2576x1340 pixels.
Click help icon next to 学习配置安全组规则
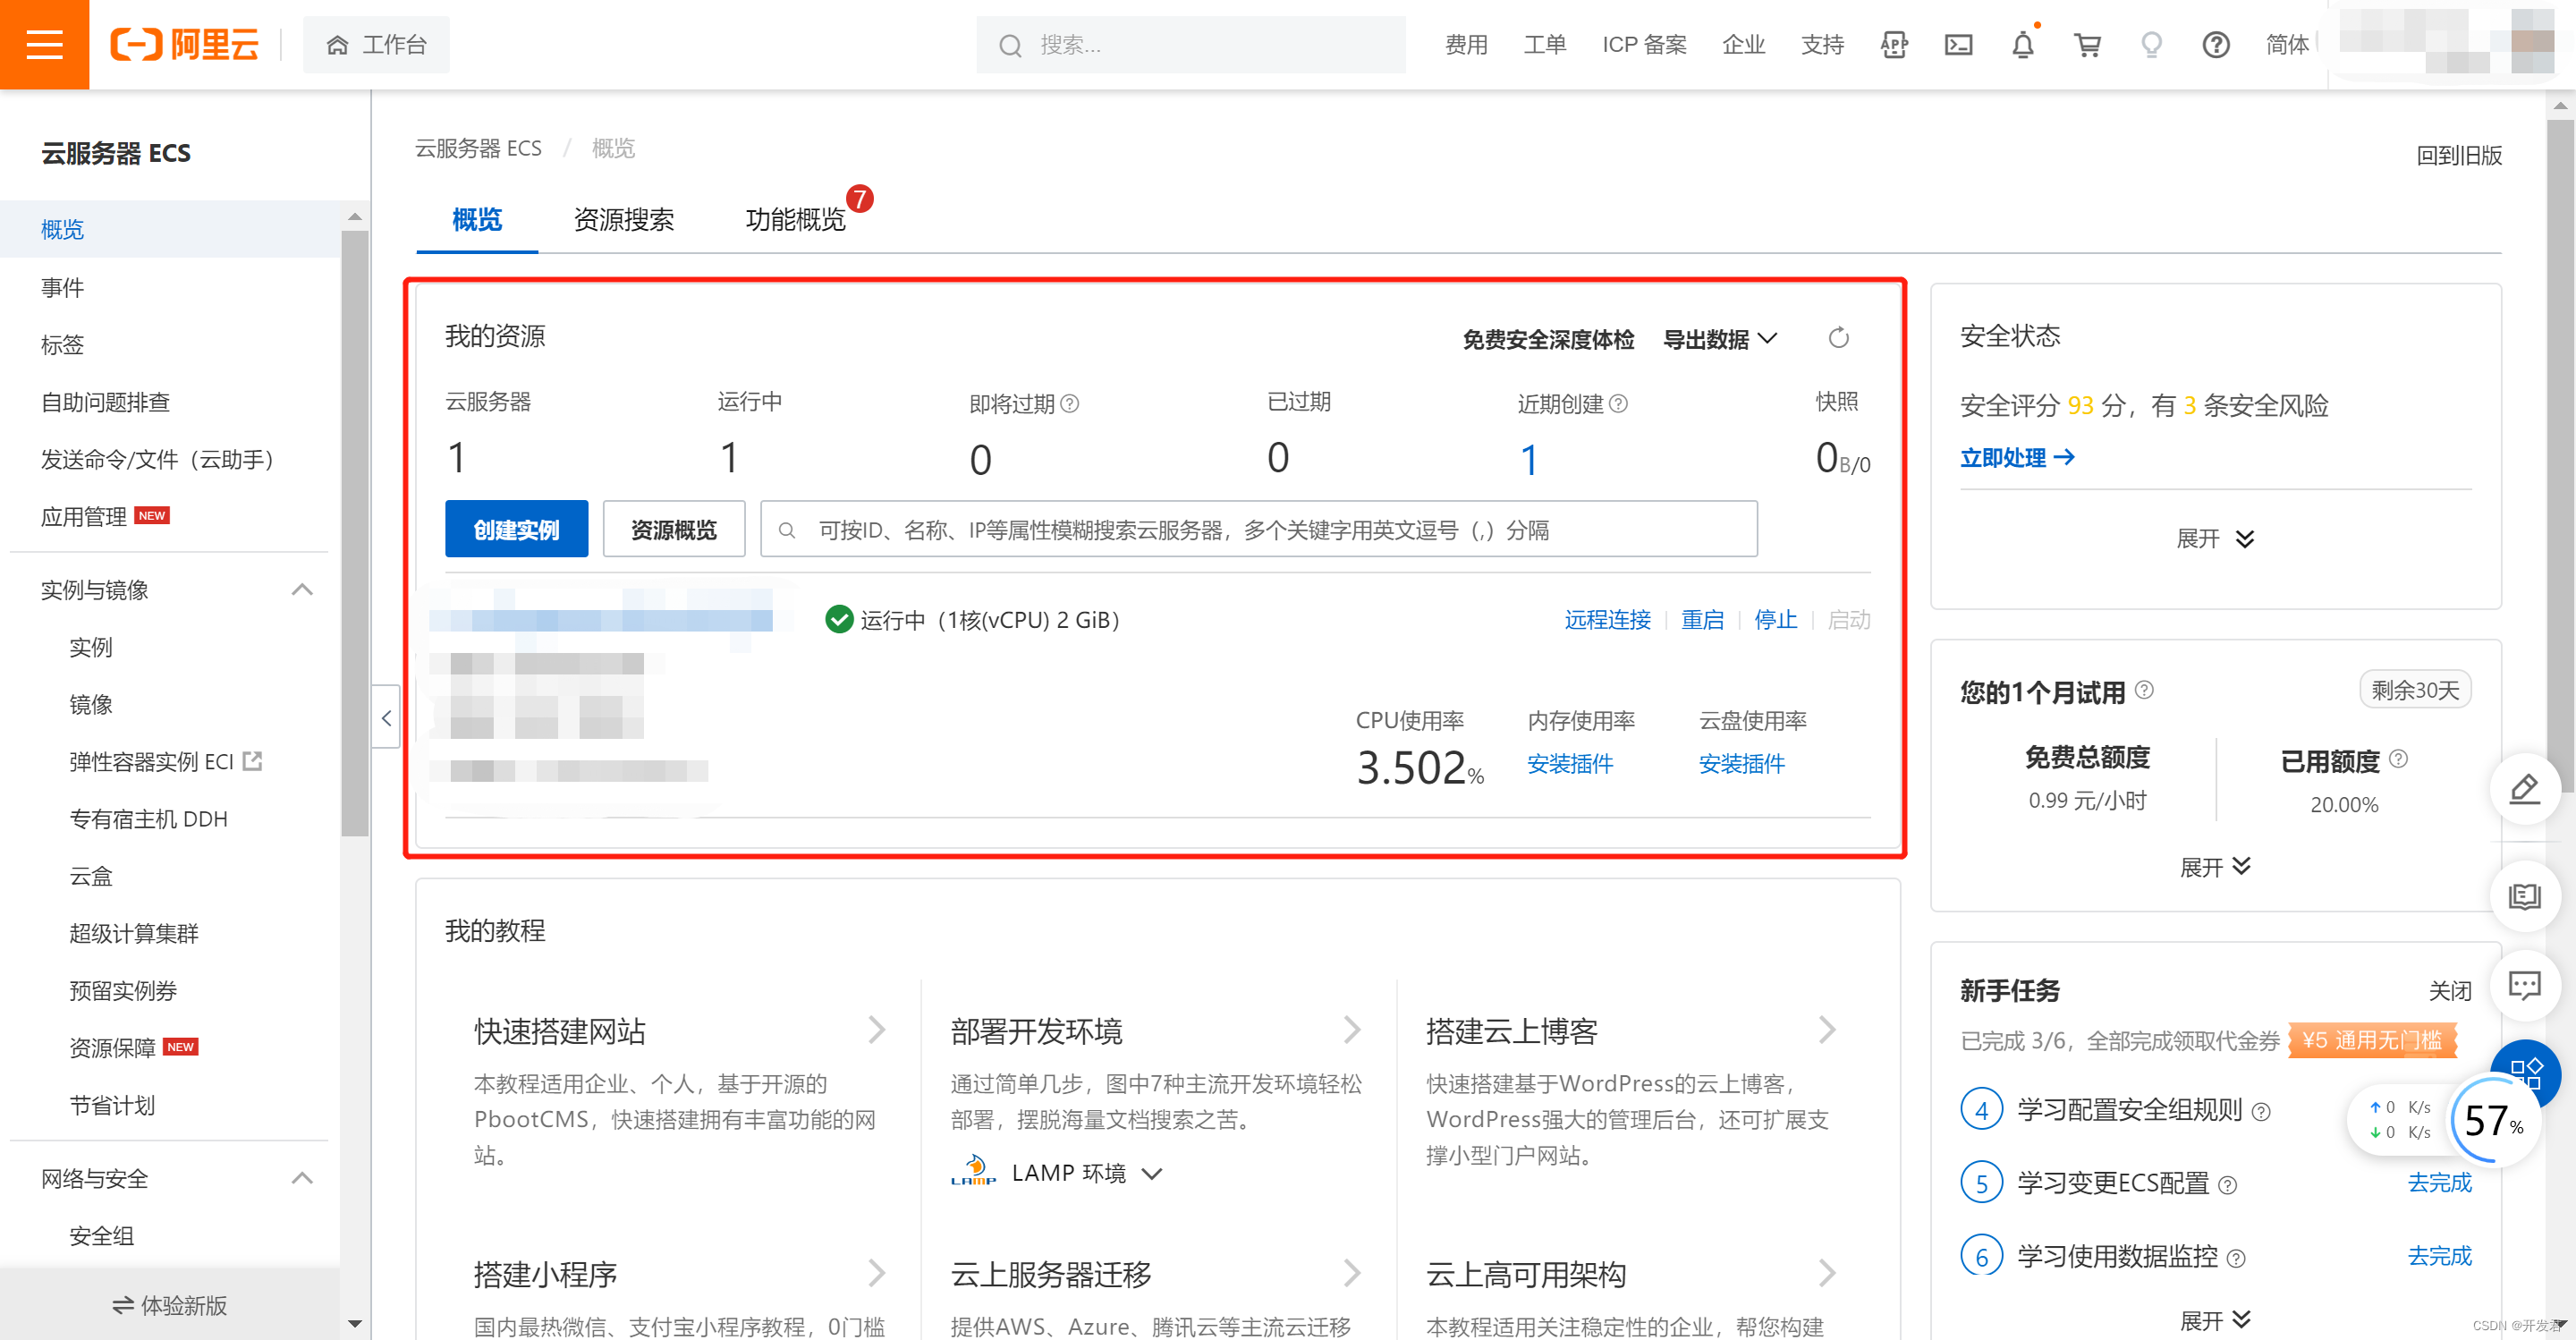(2261, 1112)
